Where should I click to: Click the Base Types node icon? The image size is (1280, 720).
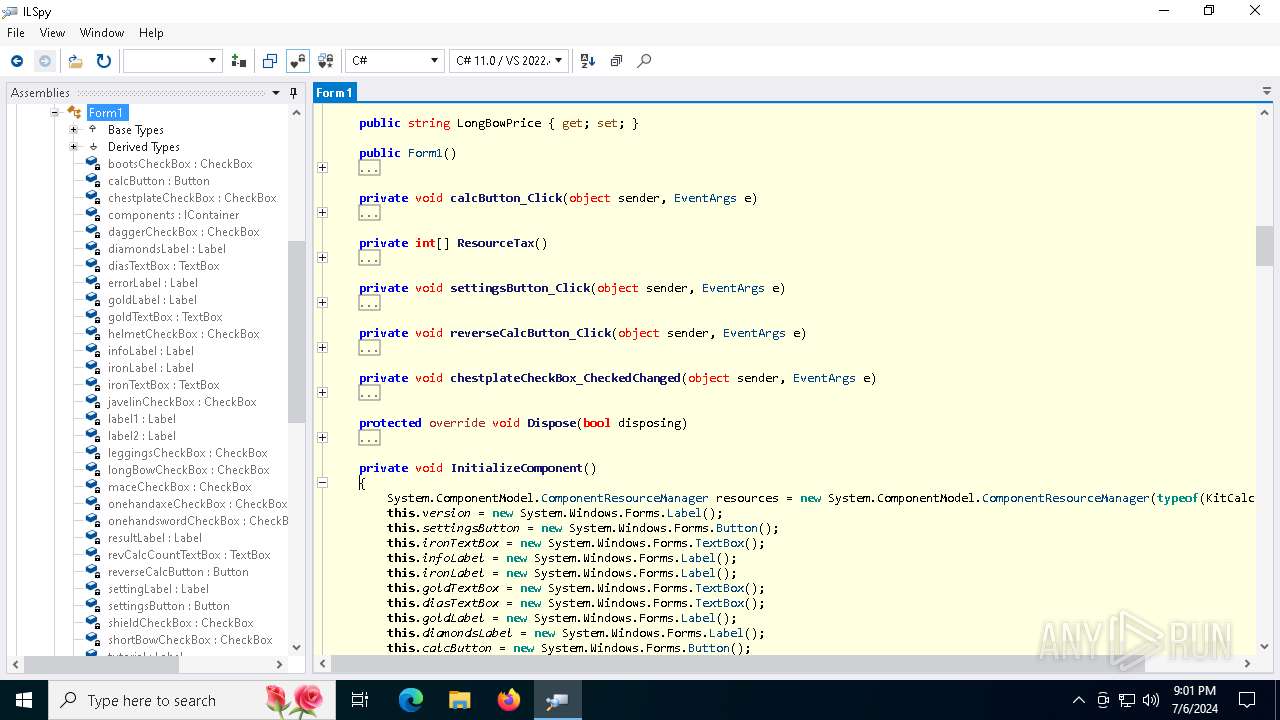[x=93, y=130]
